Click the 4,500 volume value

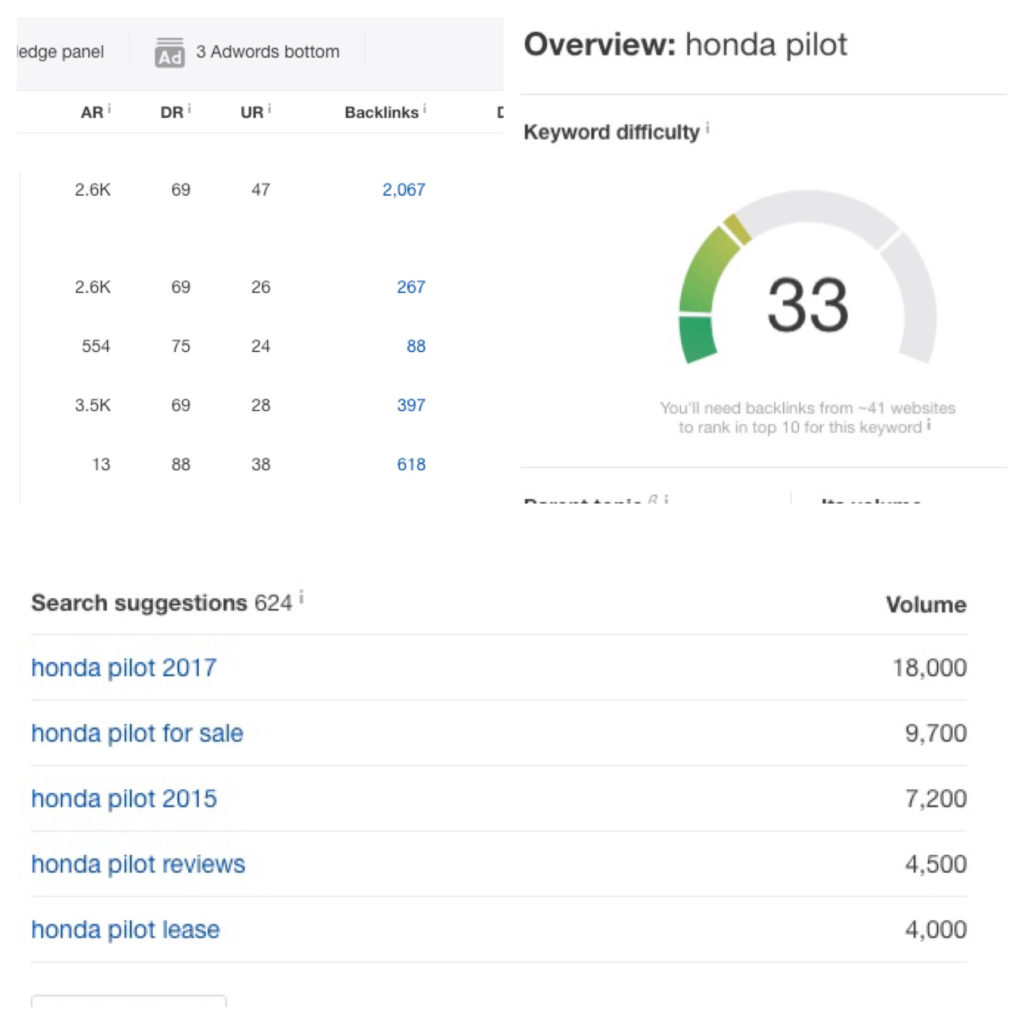pos(936,865)
